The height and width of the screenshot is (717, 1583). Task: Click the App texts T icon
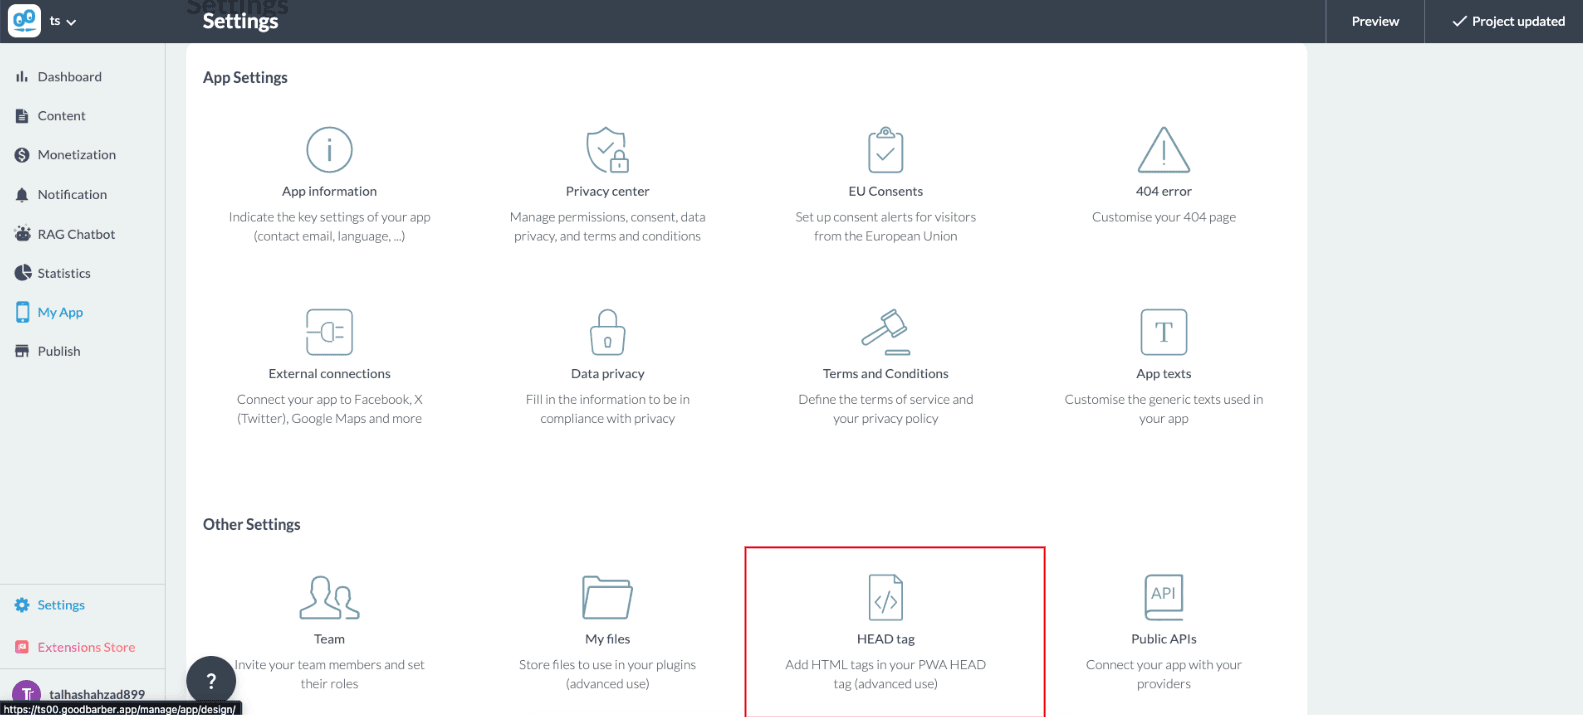coord(1164,332)
